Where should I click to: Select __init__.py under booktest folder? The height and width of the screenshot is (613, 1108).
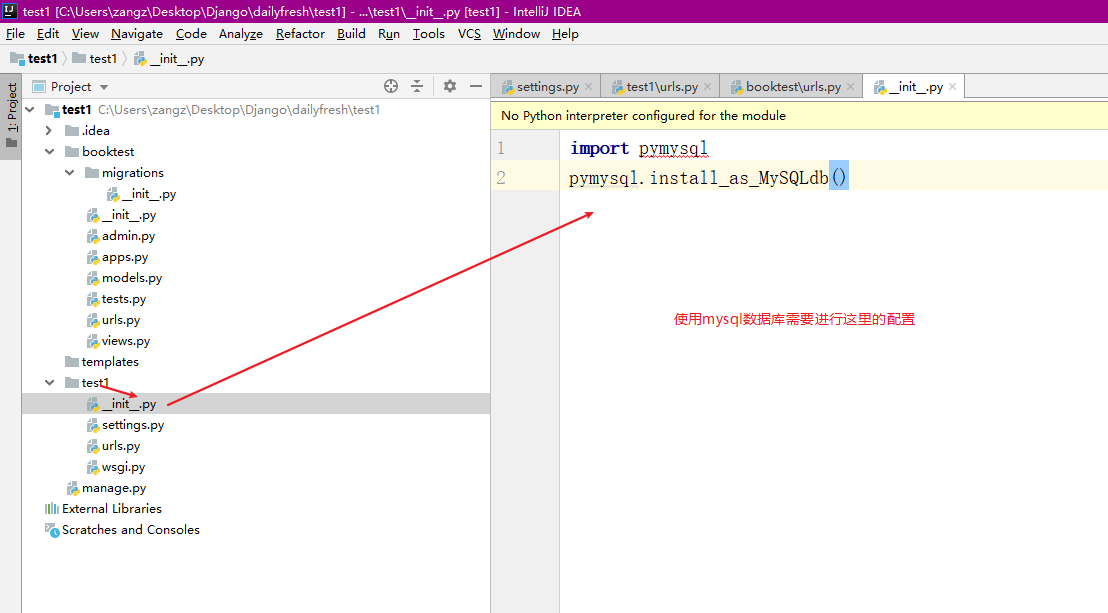point(122,215)
